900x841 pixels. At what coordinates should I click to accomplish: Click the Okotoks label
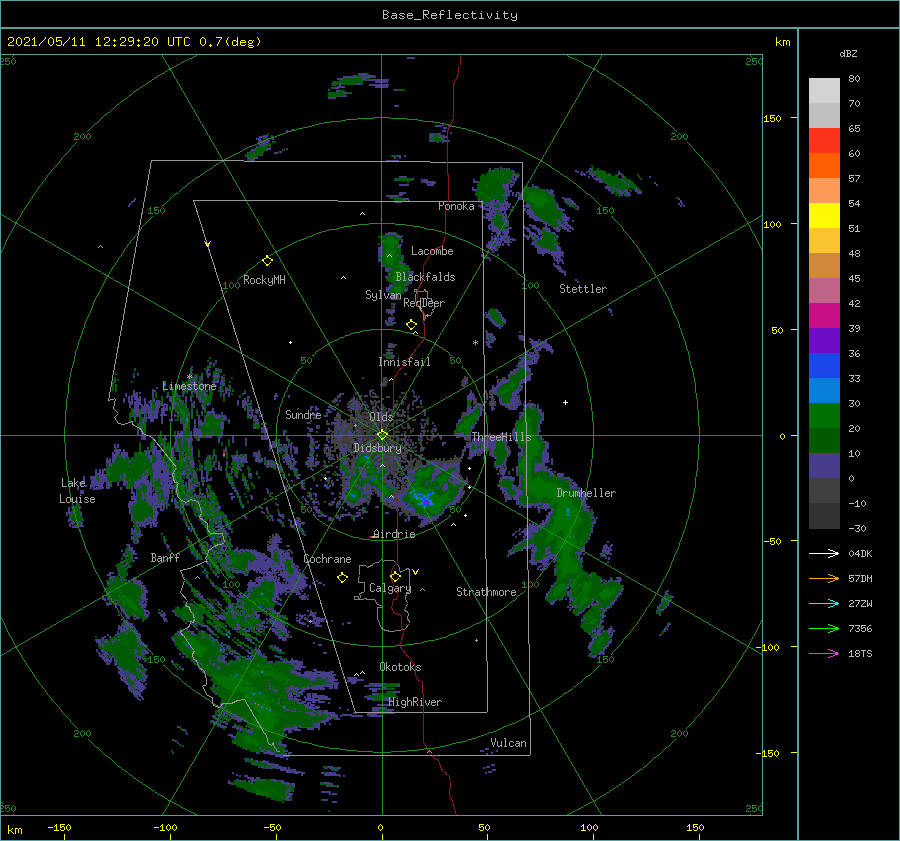pyautogui.click(x=400, y=667)
